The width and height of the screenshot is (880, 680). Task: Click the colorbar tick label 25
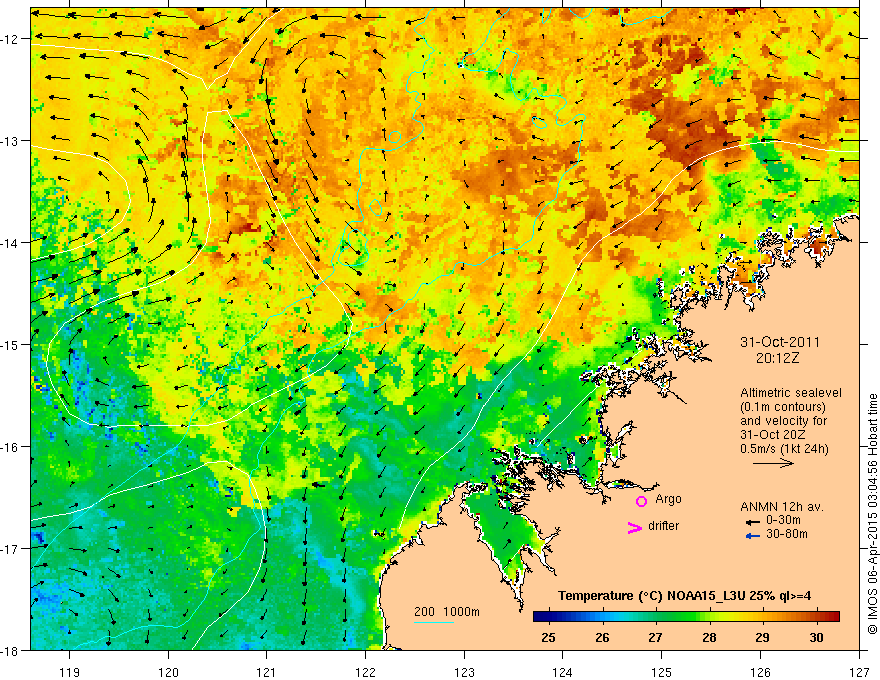coord(548,638)
